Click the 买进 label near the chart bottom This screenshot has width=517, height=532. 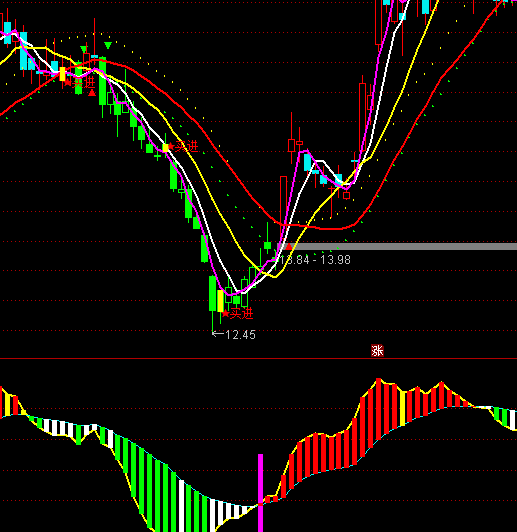click(242, 314)
